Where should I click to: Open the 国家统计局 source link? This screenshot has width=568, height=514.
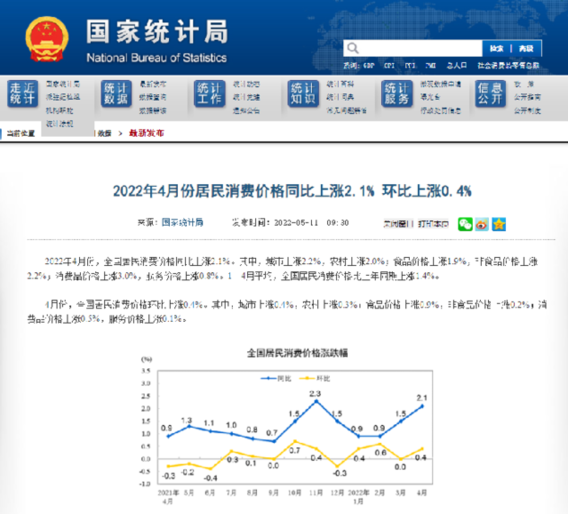pos(182,222)
